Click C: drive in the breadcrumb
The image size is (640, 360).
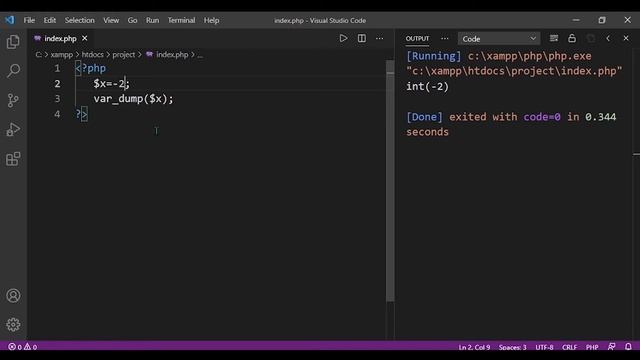pos(38,54)
